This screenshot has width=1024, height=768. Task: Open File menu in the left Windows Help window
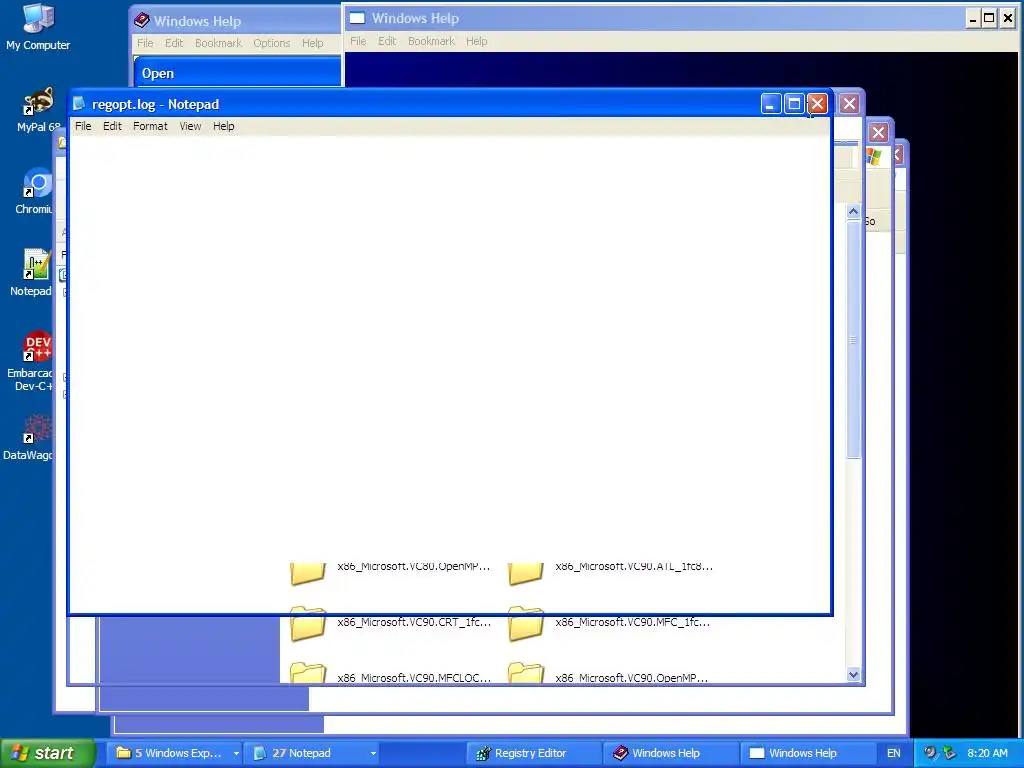(x=145, y=43)
